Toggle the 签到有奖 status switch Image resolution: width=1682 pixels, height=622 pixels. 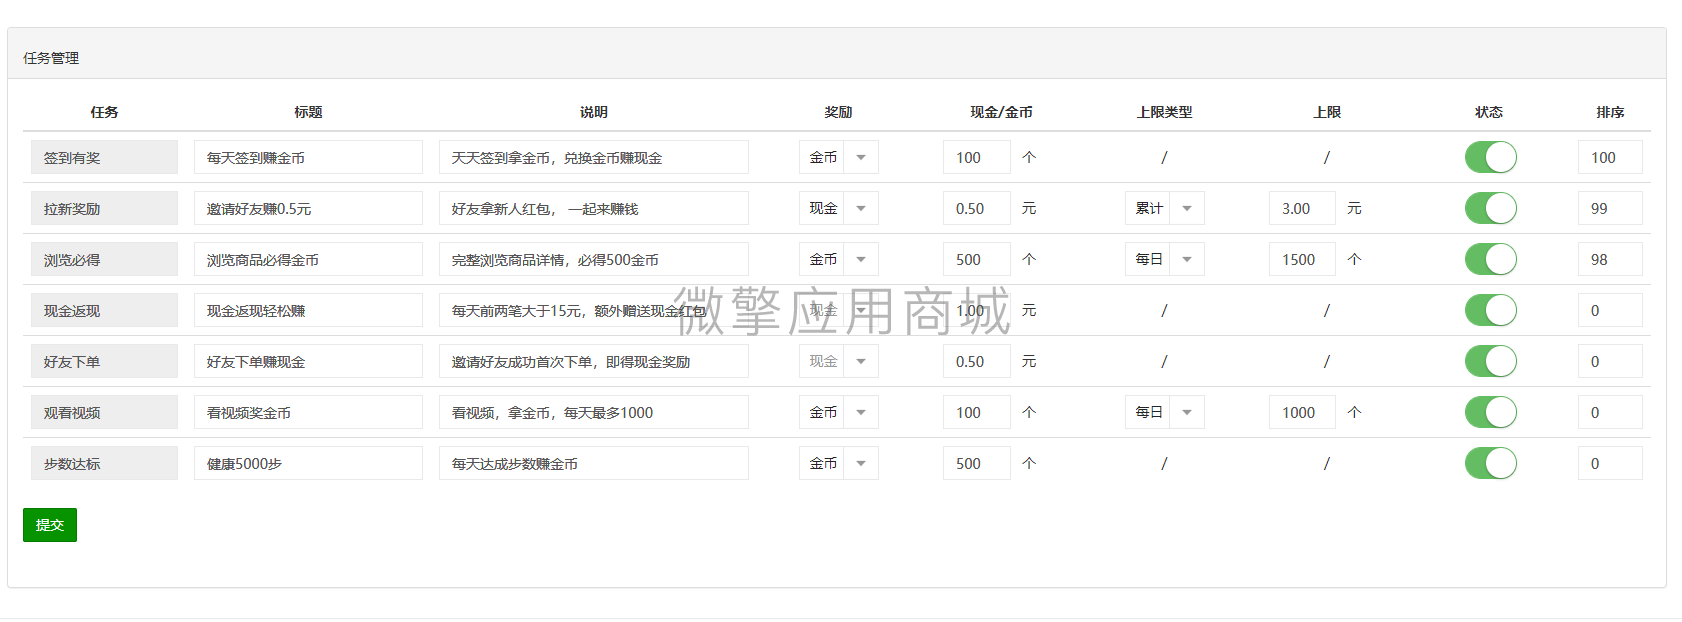1490,157
